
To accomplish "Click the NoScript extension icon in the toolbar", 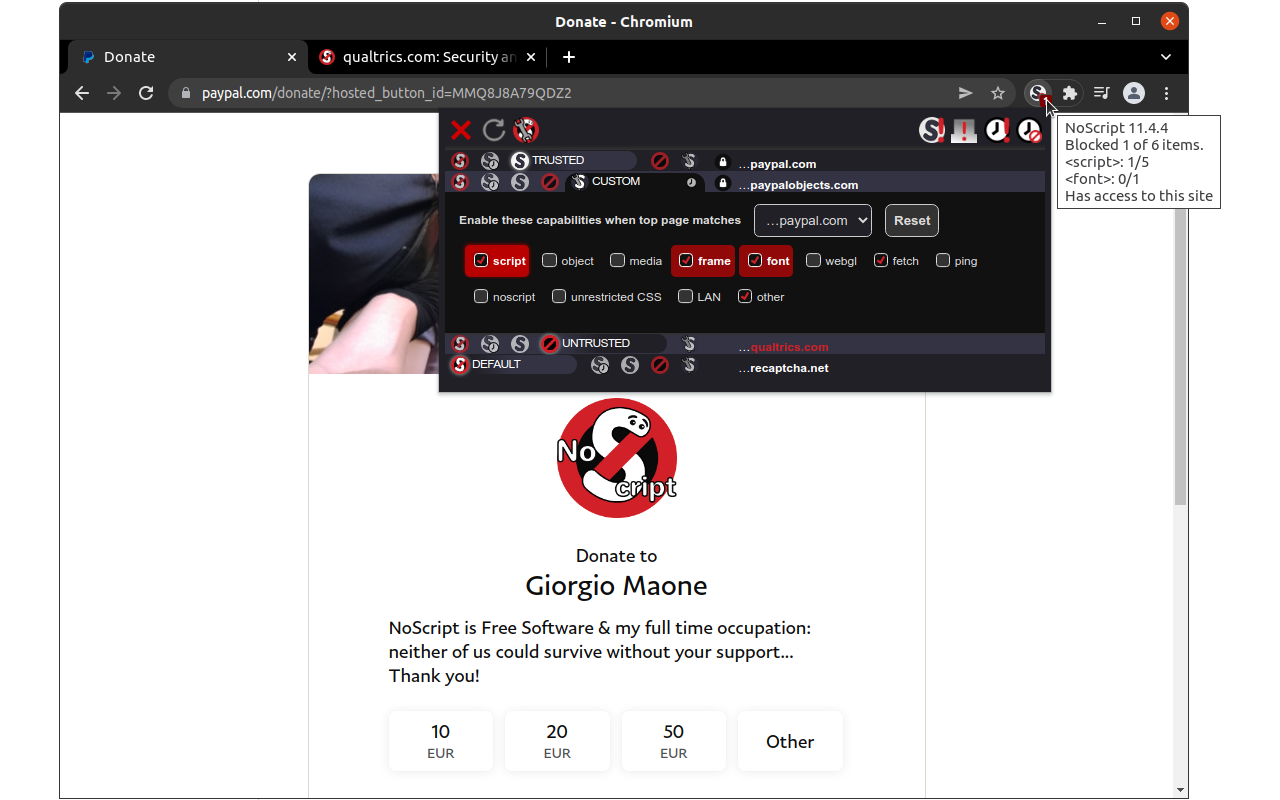I will [1037, 92].
